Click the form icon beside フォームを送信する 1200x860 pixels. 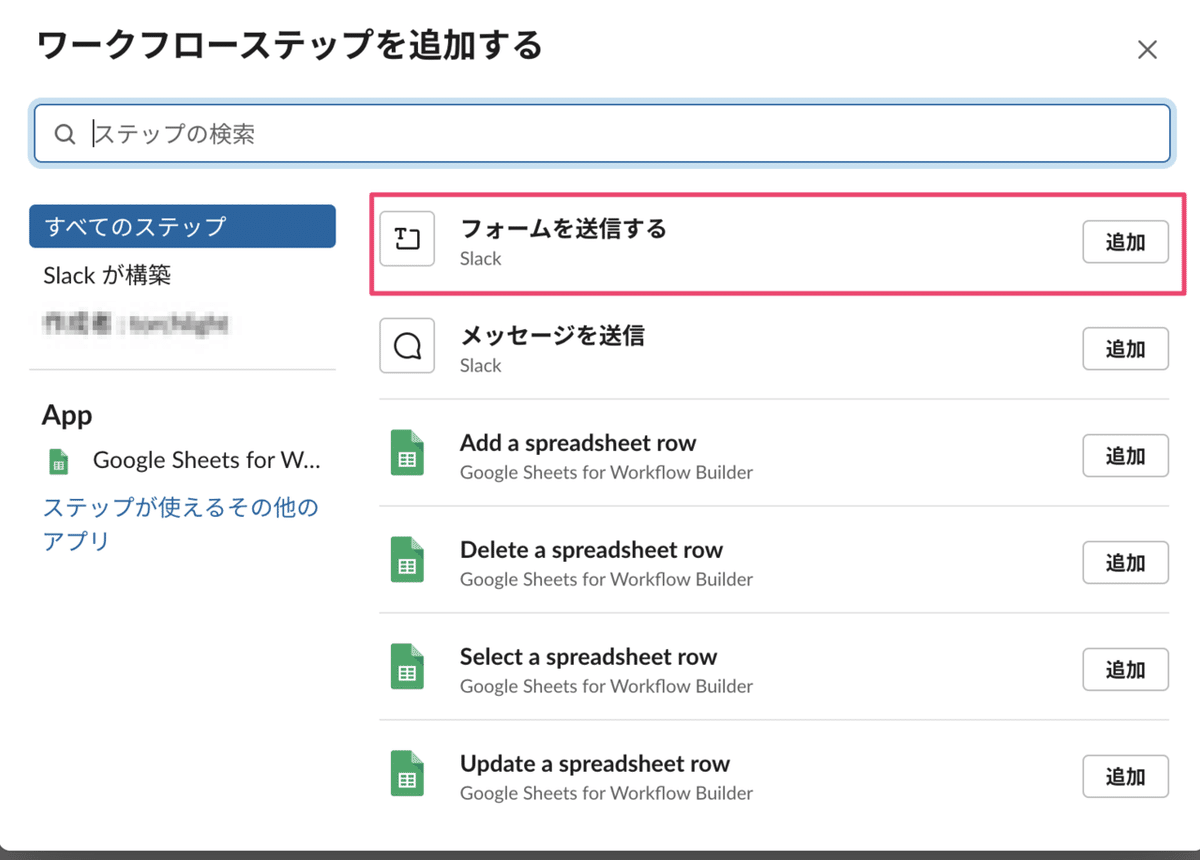click(x=407, y=239)
